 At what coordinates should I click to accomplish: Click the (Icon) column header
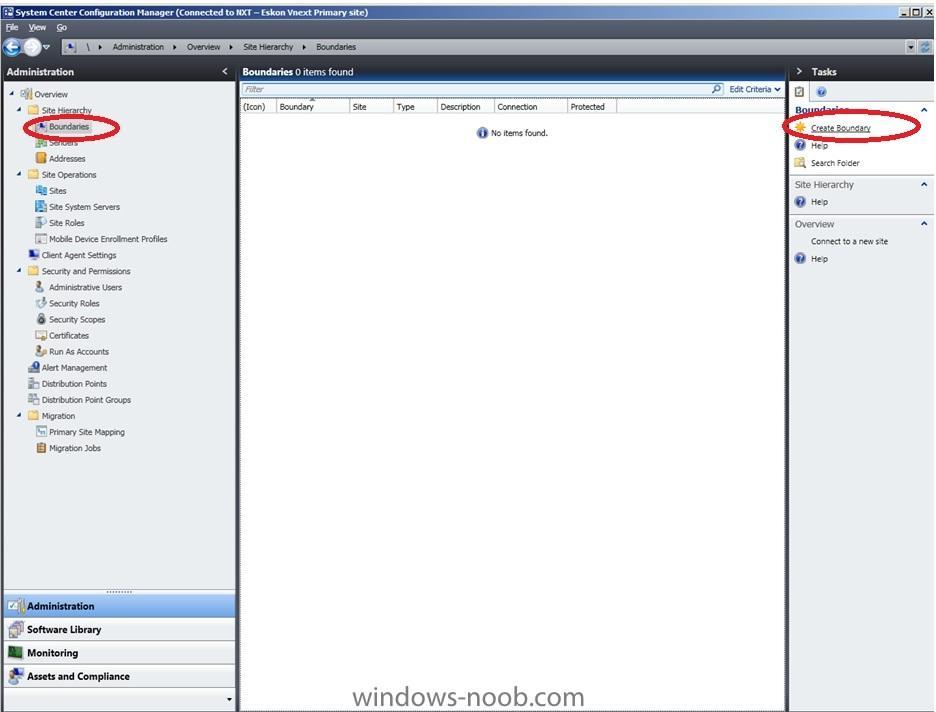pos(258,107)
